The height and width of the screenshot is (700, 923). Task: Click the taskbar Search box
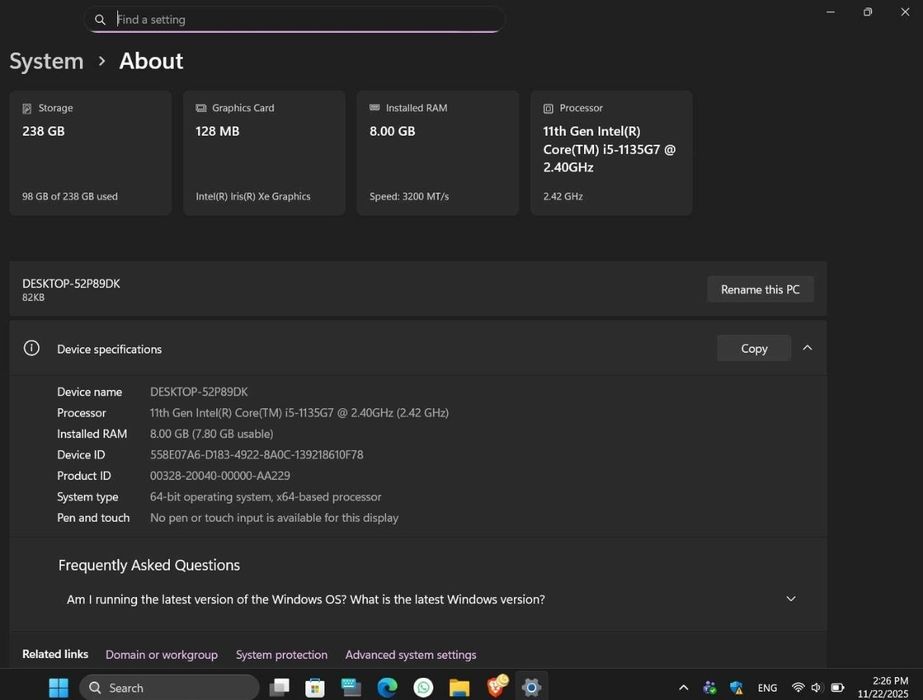pos(169,687)
